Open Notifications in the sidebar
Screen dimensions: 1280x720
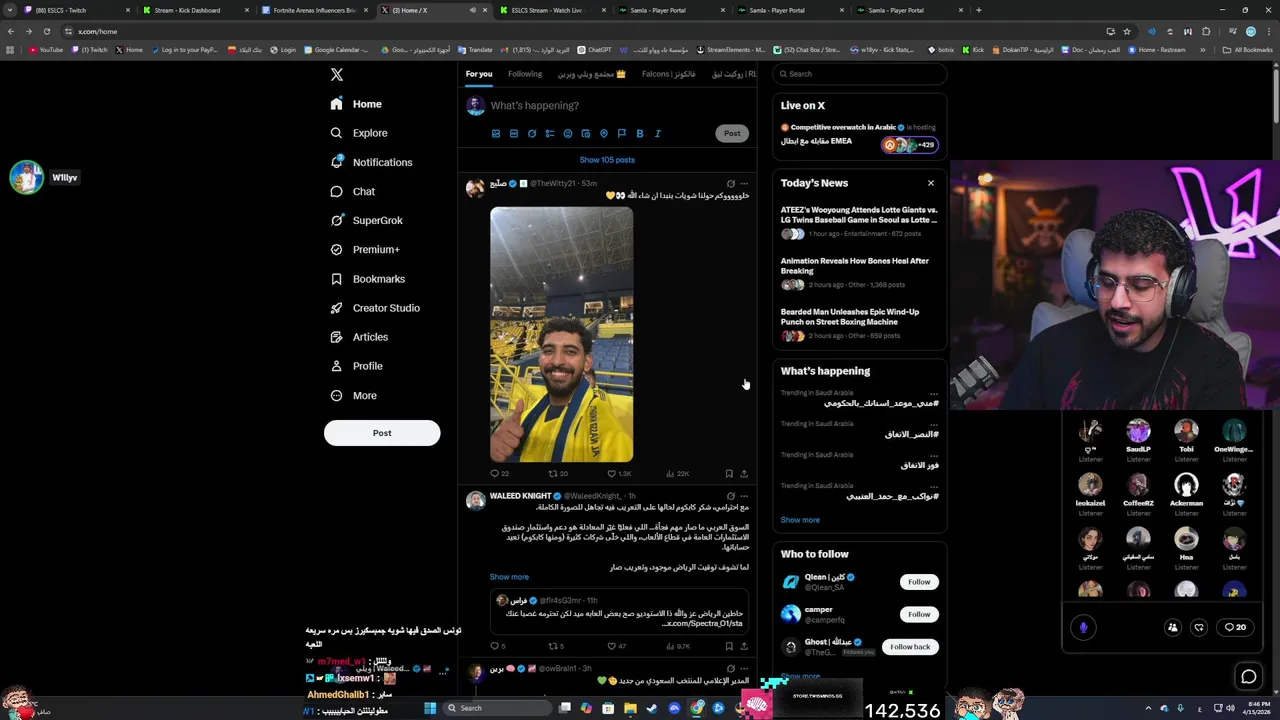pos(371,162)
